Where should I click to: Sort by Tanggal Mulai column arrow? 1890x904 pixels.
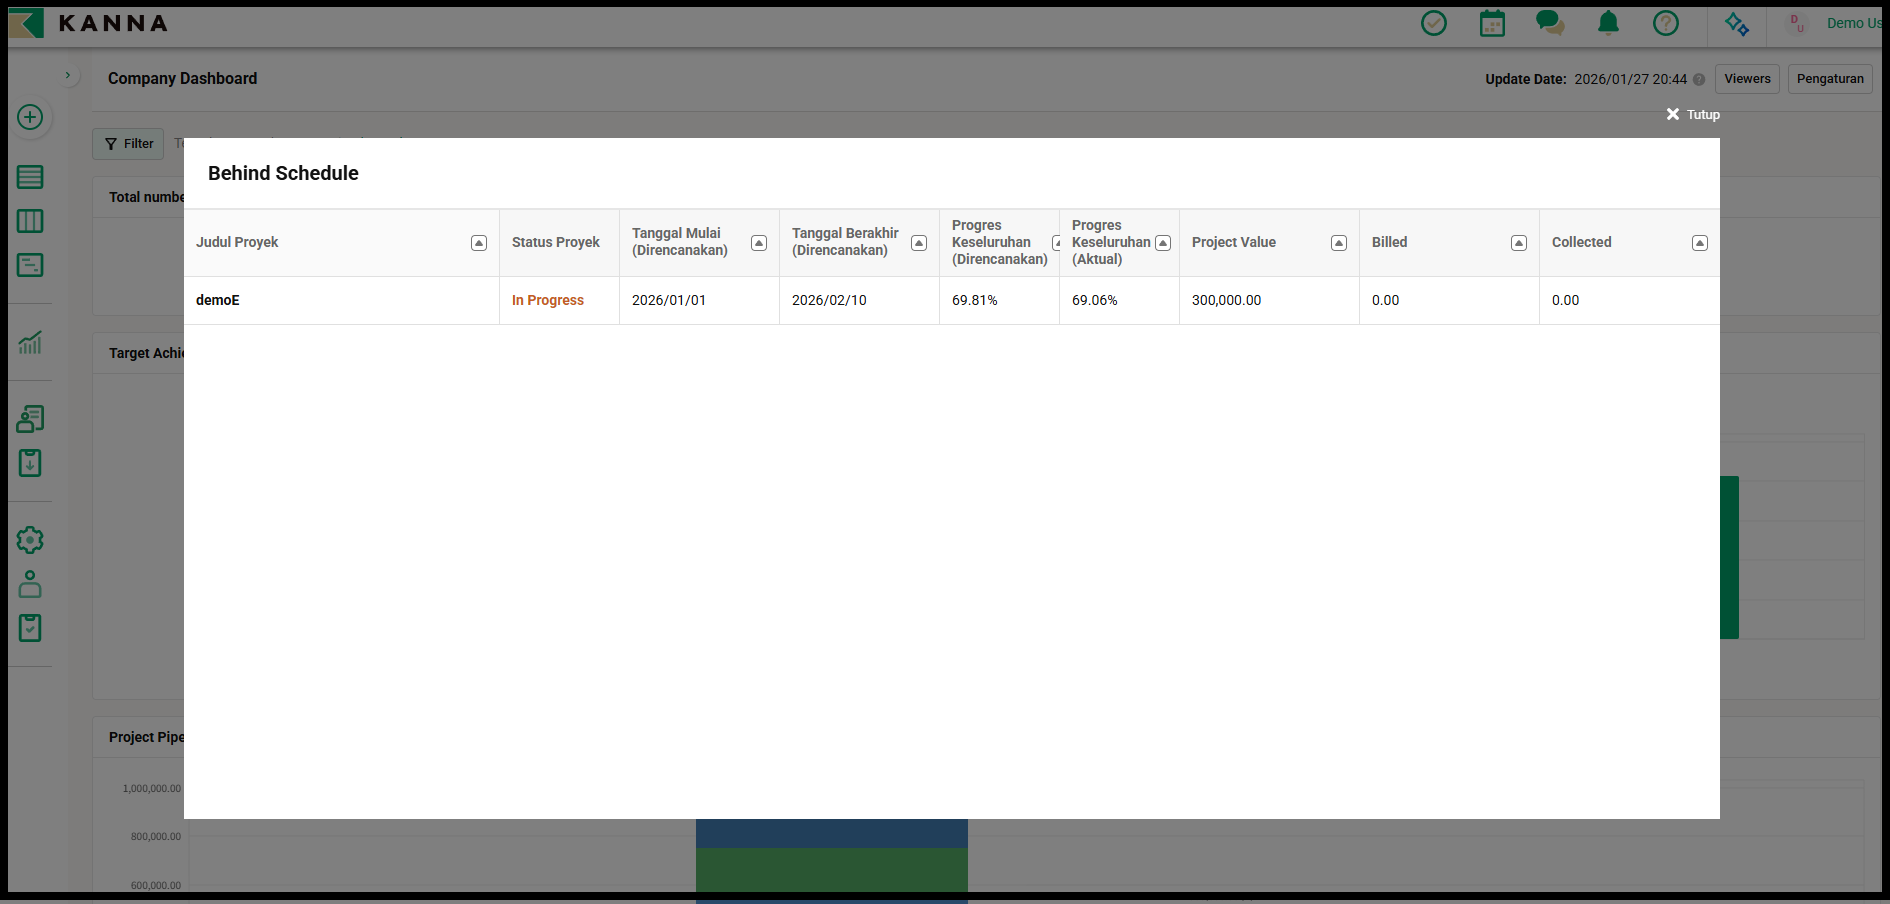point(759,243)
